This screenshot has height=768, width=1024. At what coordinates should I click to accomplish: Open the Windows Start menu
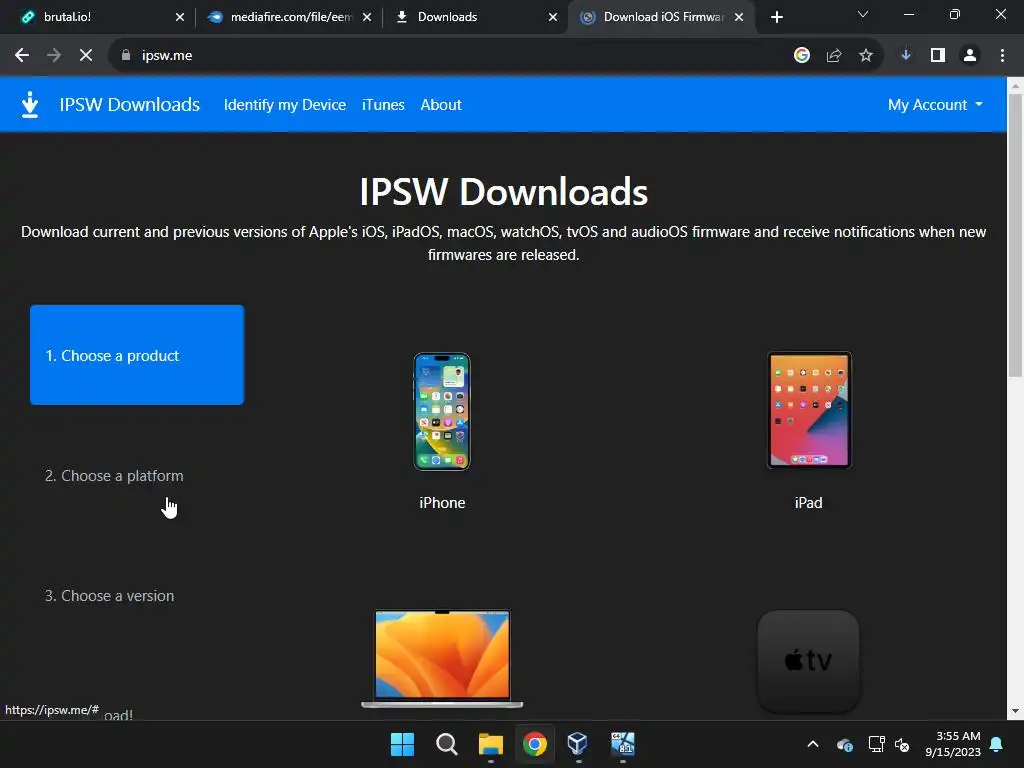click(x=402, y=744)
